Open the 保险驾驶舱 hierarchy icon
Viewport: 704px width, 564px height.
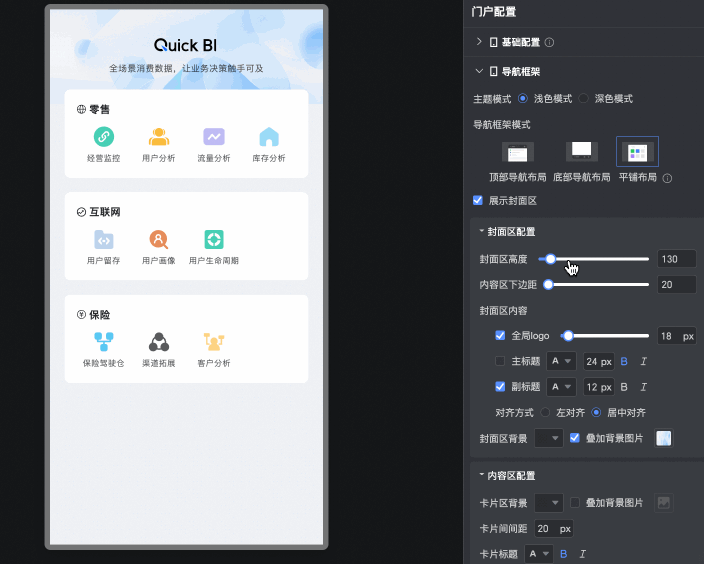[104, 342]
